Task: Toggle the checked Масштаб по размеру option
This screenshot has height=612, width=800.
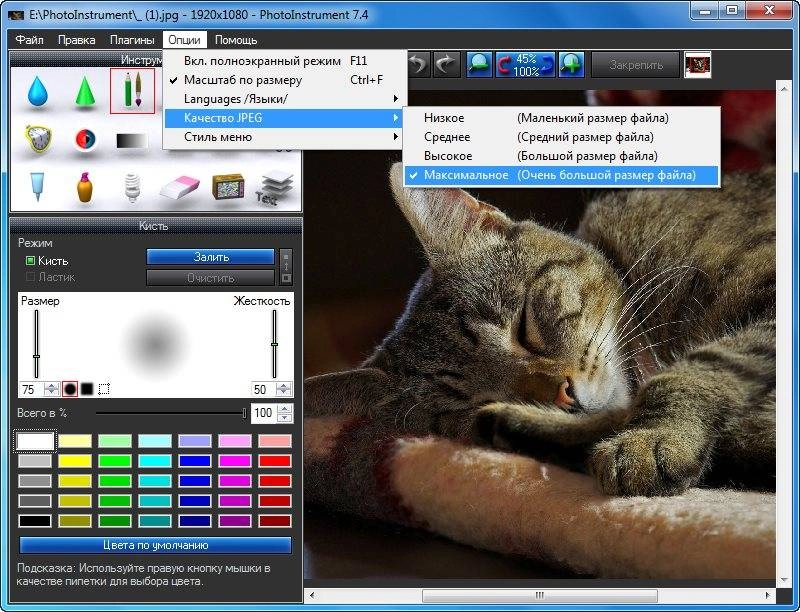Action: [285, 80]
